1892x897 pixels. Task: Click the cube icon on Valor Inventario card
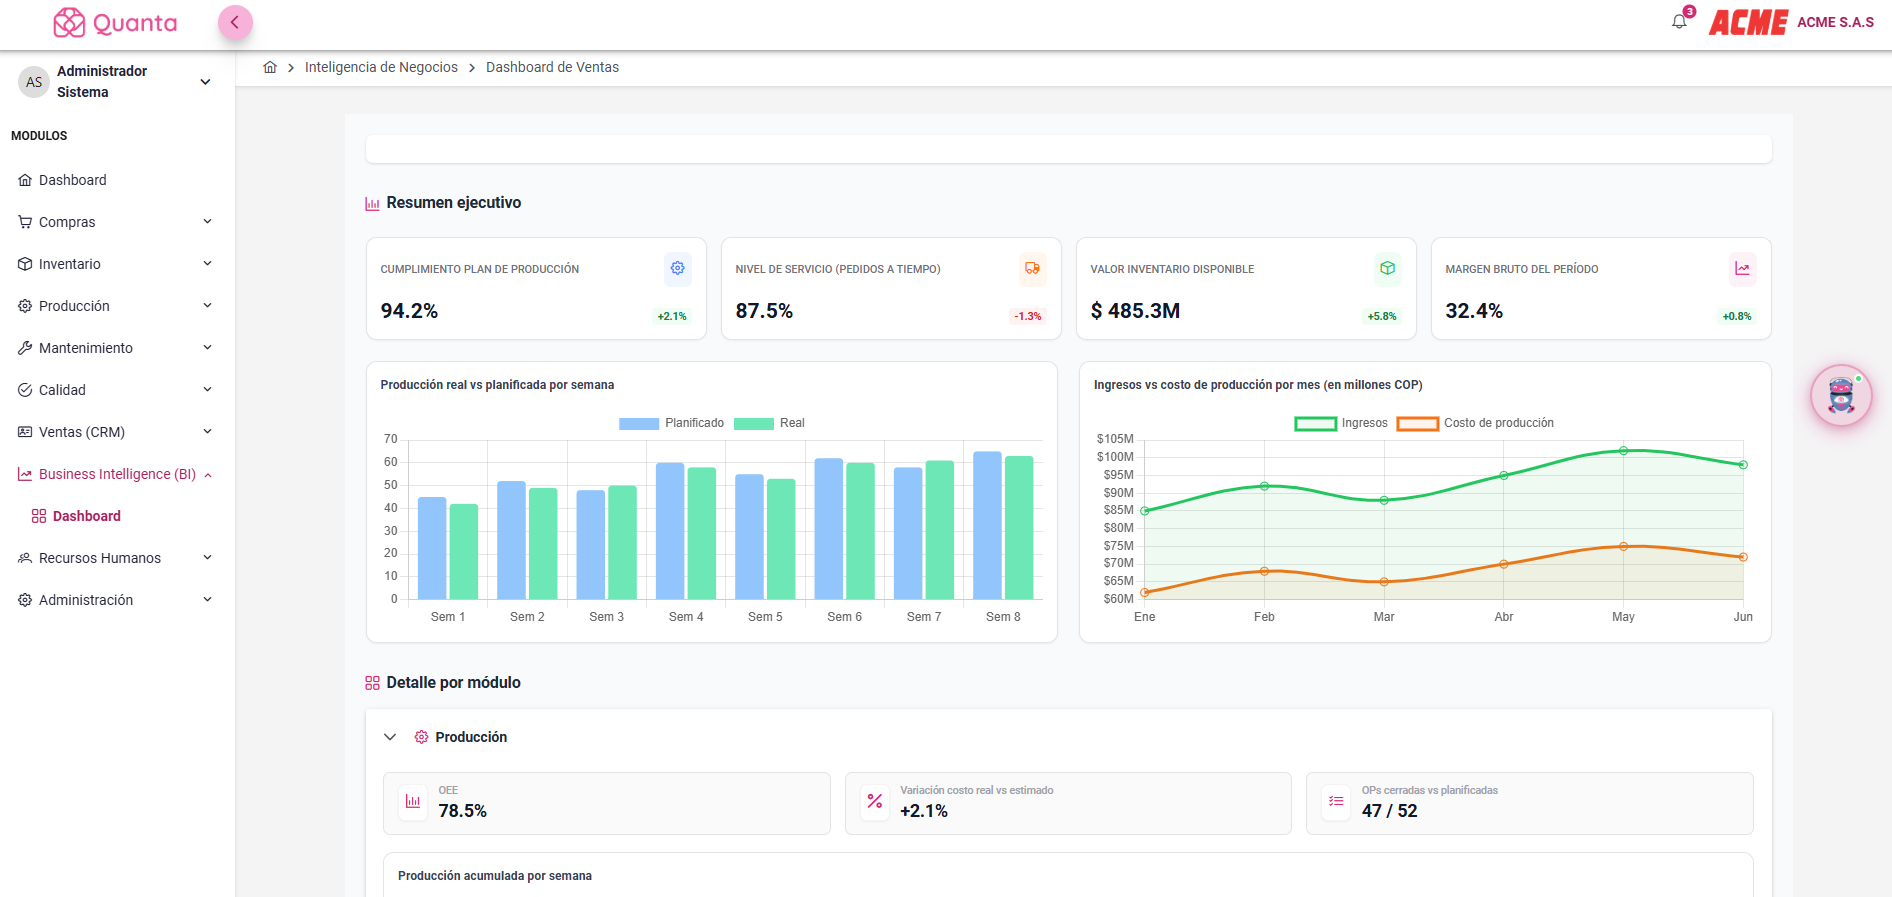click(x=1387, y=268)
